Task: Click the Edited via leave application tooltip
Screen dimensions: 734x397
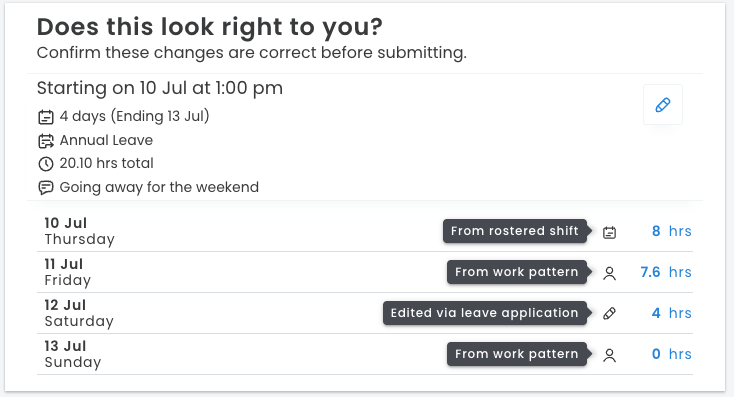Action: coord(484,313)
